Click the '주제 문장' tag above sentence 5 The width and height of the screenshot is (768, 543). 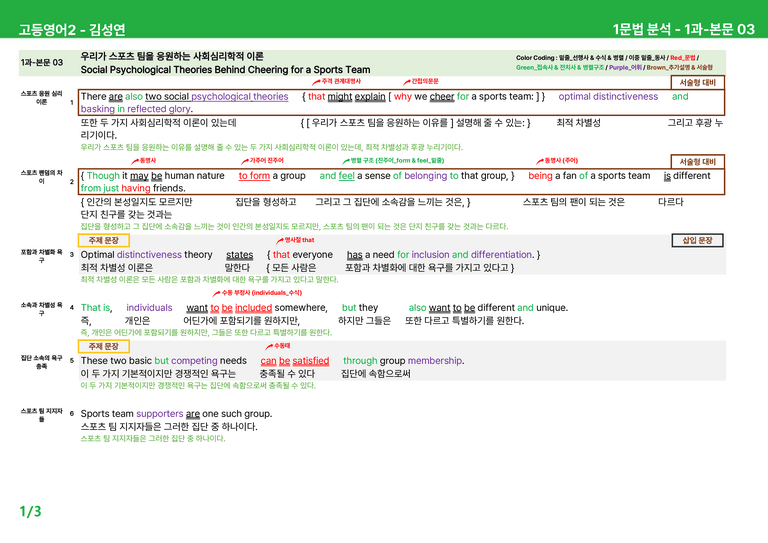[x=104, y=346]
